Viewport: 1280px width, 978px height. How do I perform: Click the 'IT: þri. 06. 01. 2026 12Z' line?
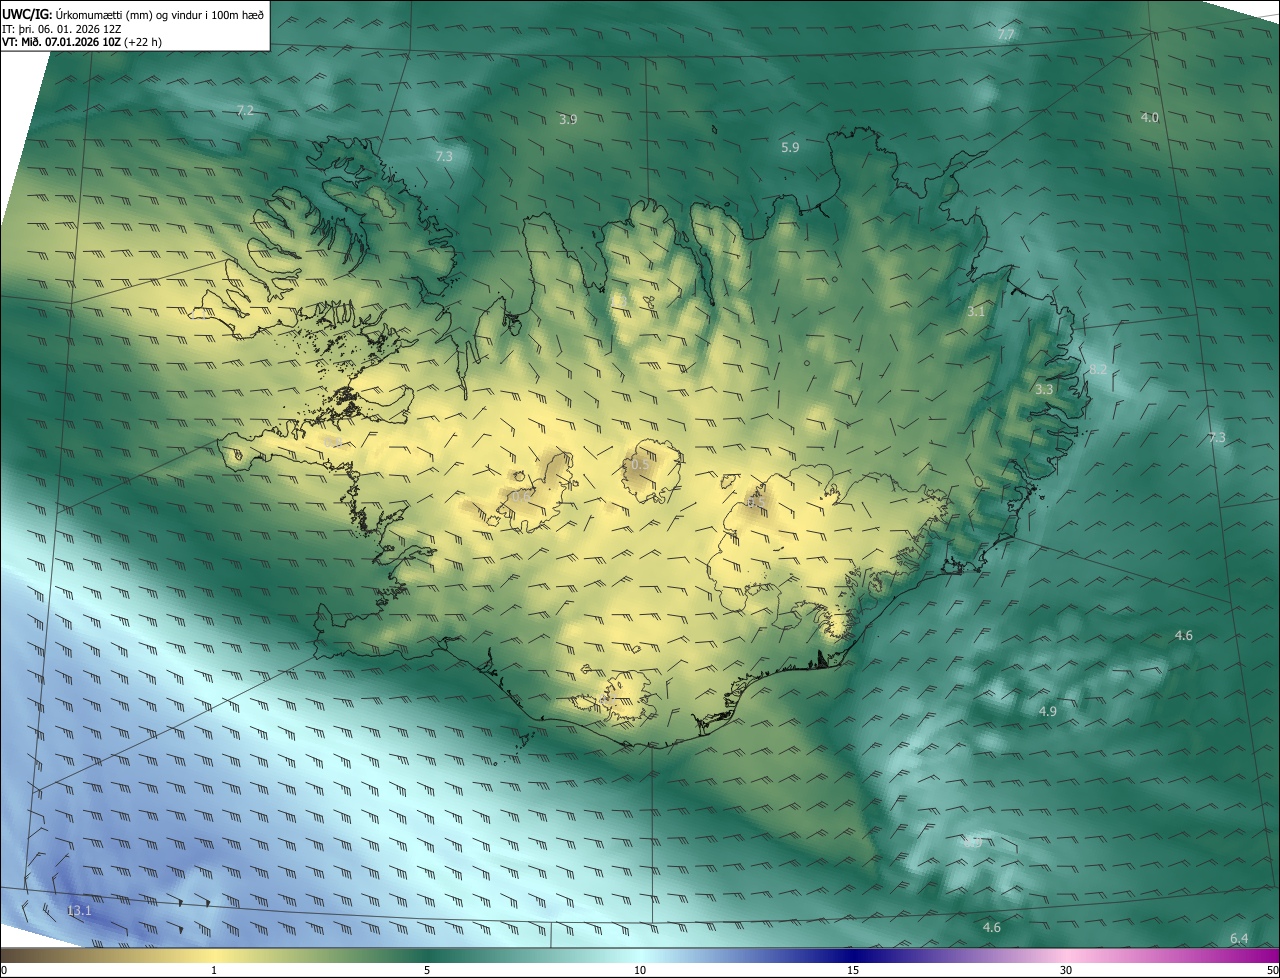tap(62, 29)
